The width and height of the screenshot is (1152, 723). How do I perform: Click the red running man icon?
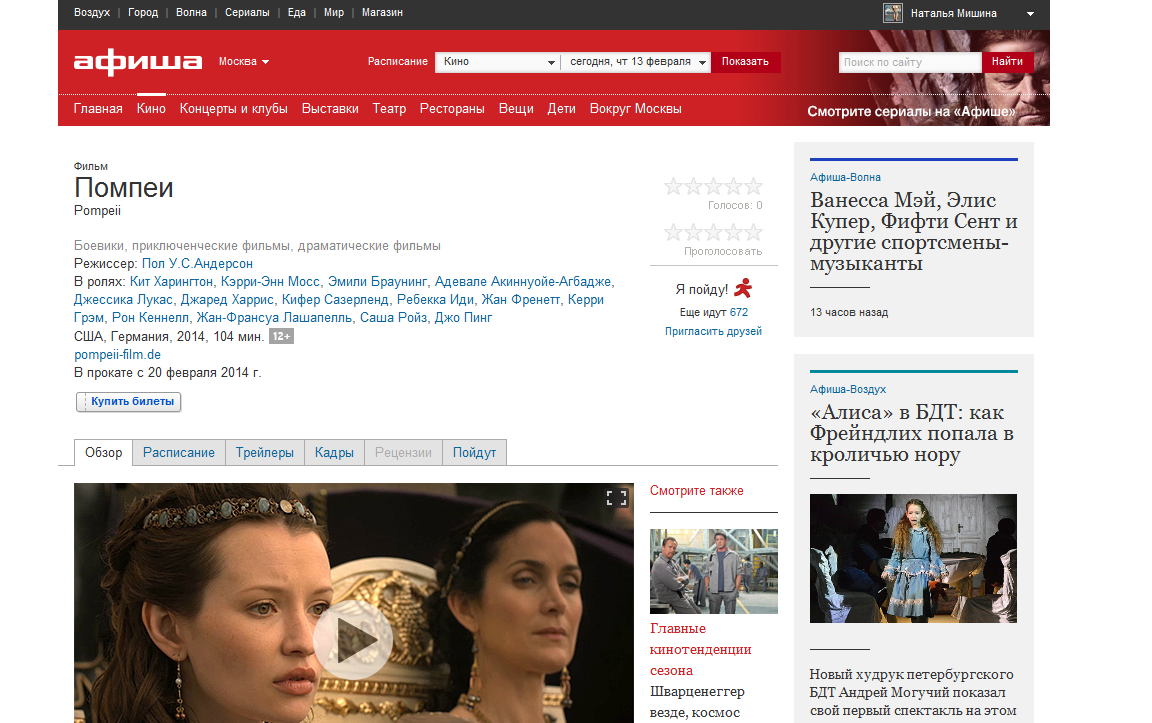tap(744, 288)
